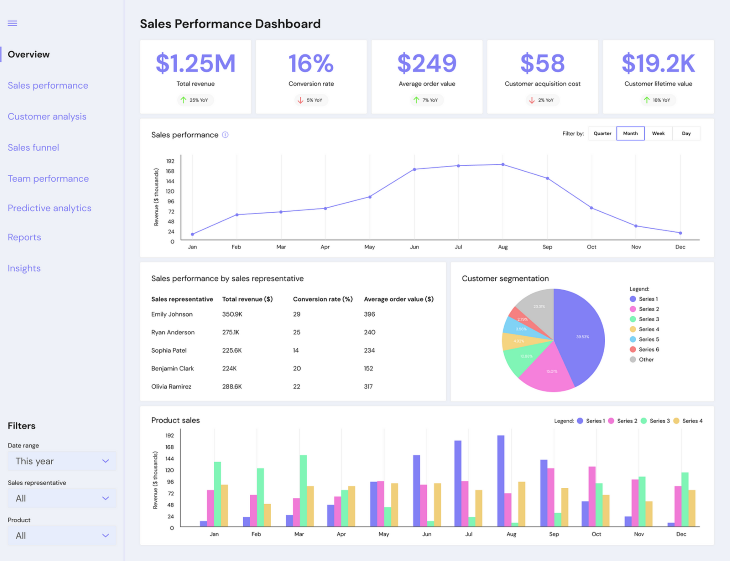Select Benjamin Clark table row name
This screenshot has width=730, height=561.
[172, 369]
